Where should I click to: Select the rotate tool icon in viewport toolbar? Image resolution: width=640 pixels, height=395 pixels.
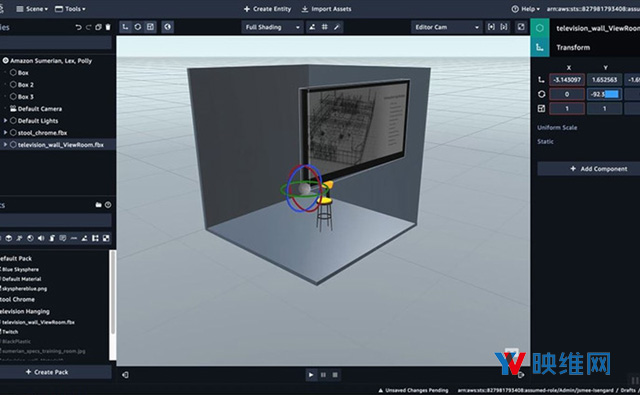[138, 27]
